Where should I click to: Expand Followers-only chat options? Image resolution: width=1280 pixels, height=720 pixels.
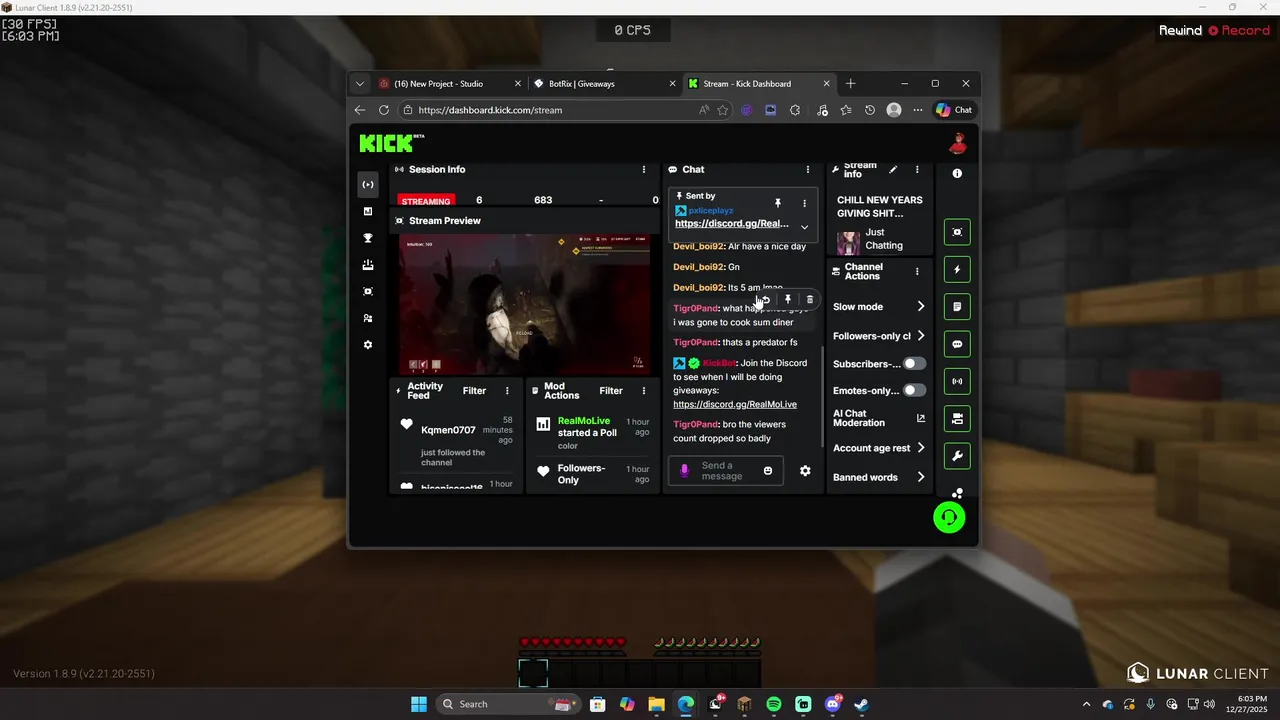[921, 336]
